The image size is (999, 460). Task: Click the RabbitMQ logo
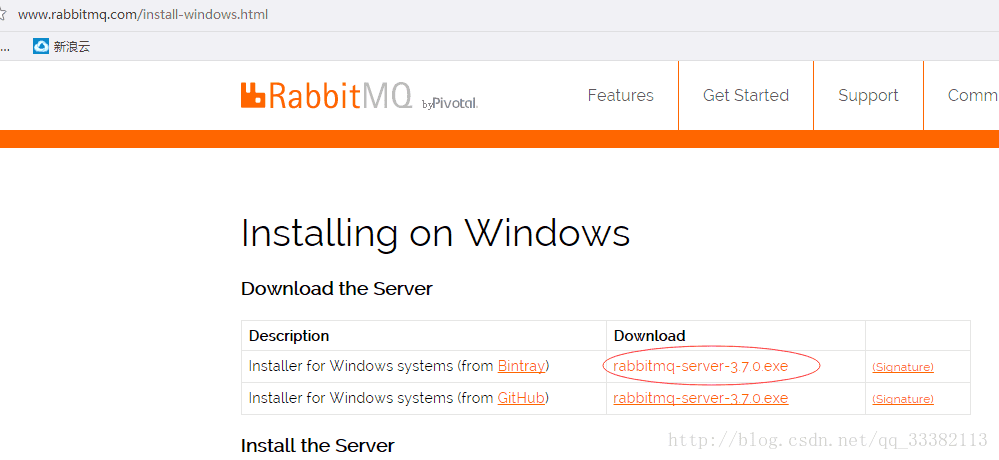(326, 96)
